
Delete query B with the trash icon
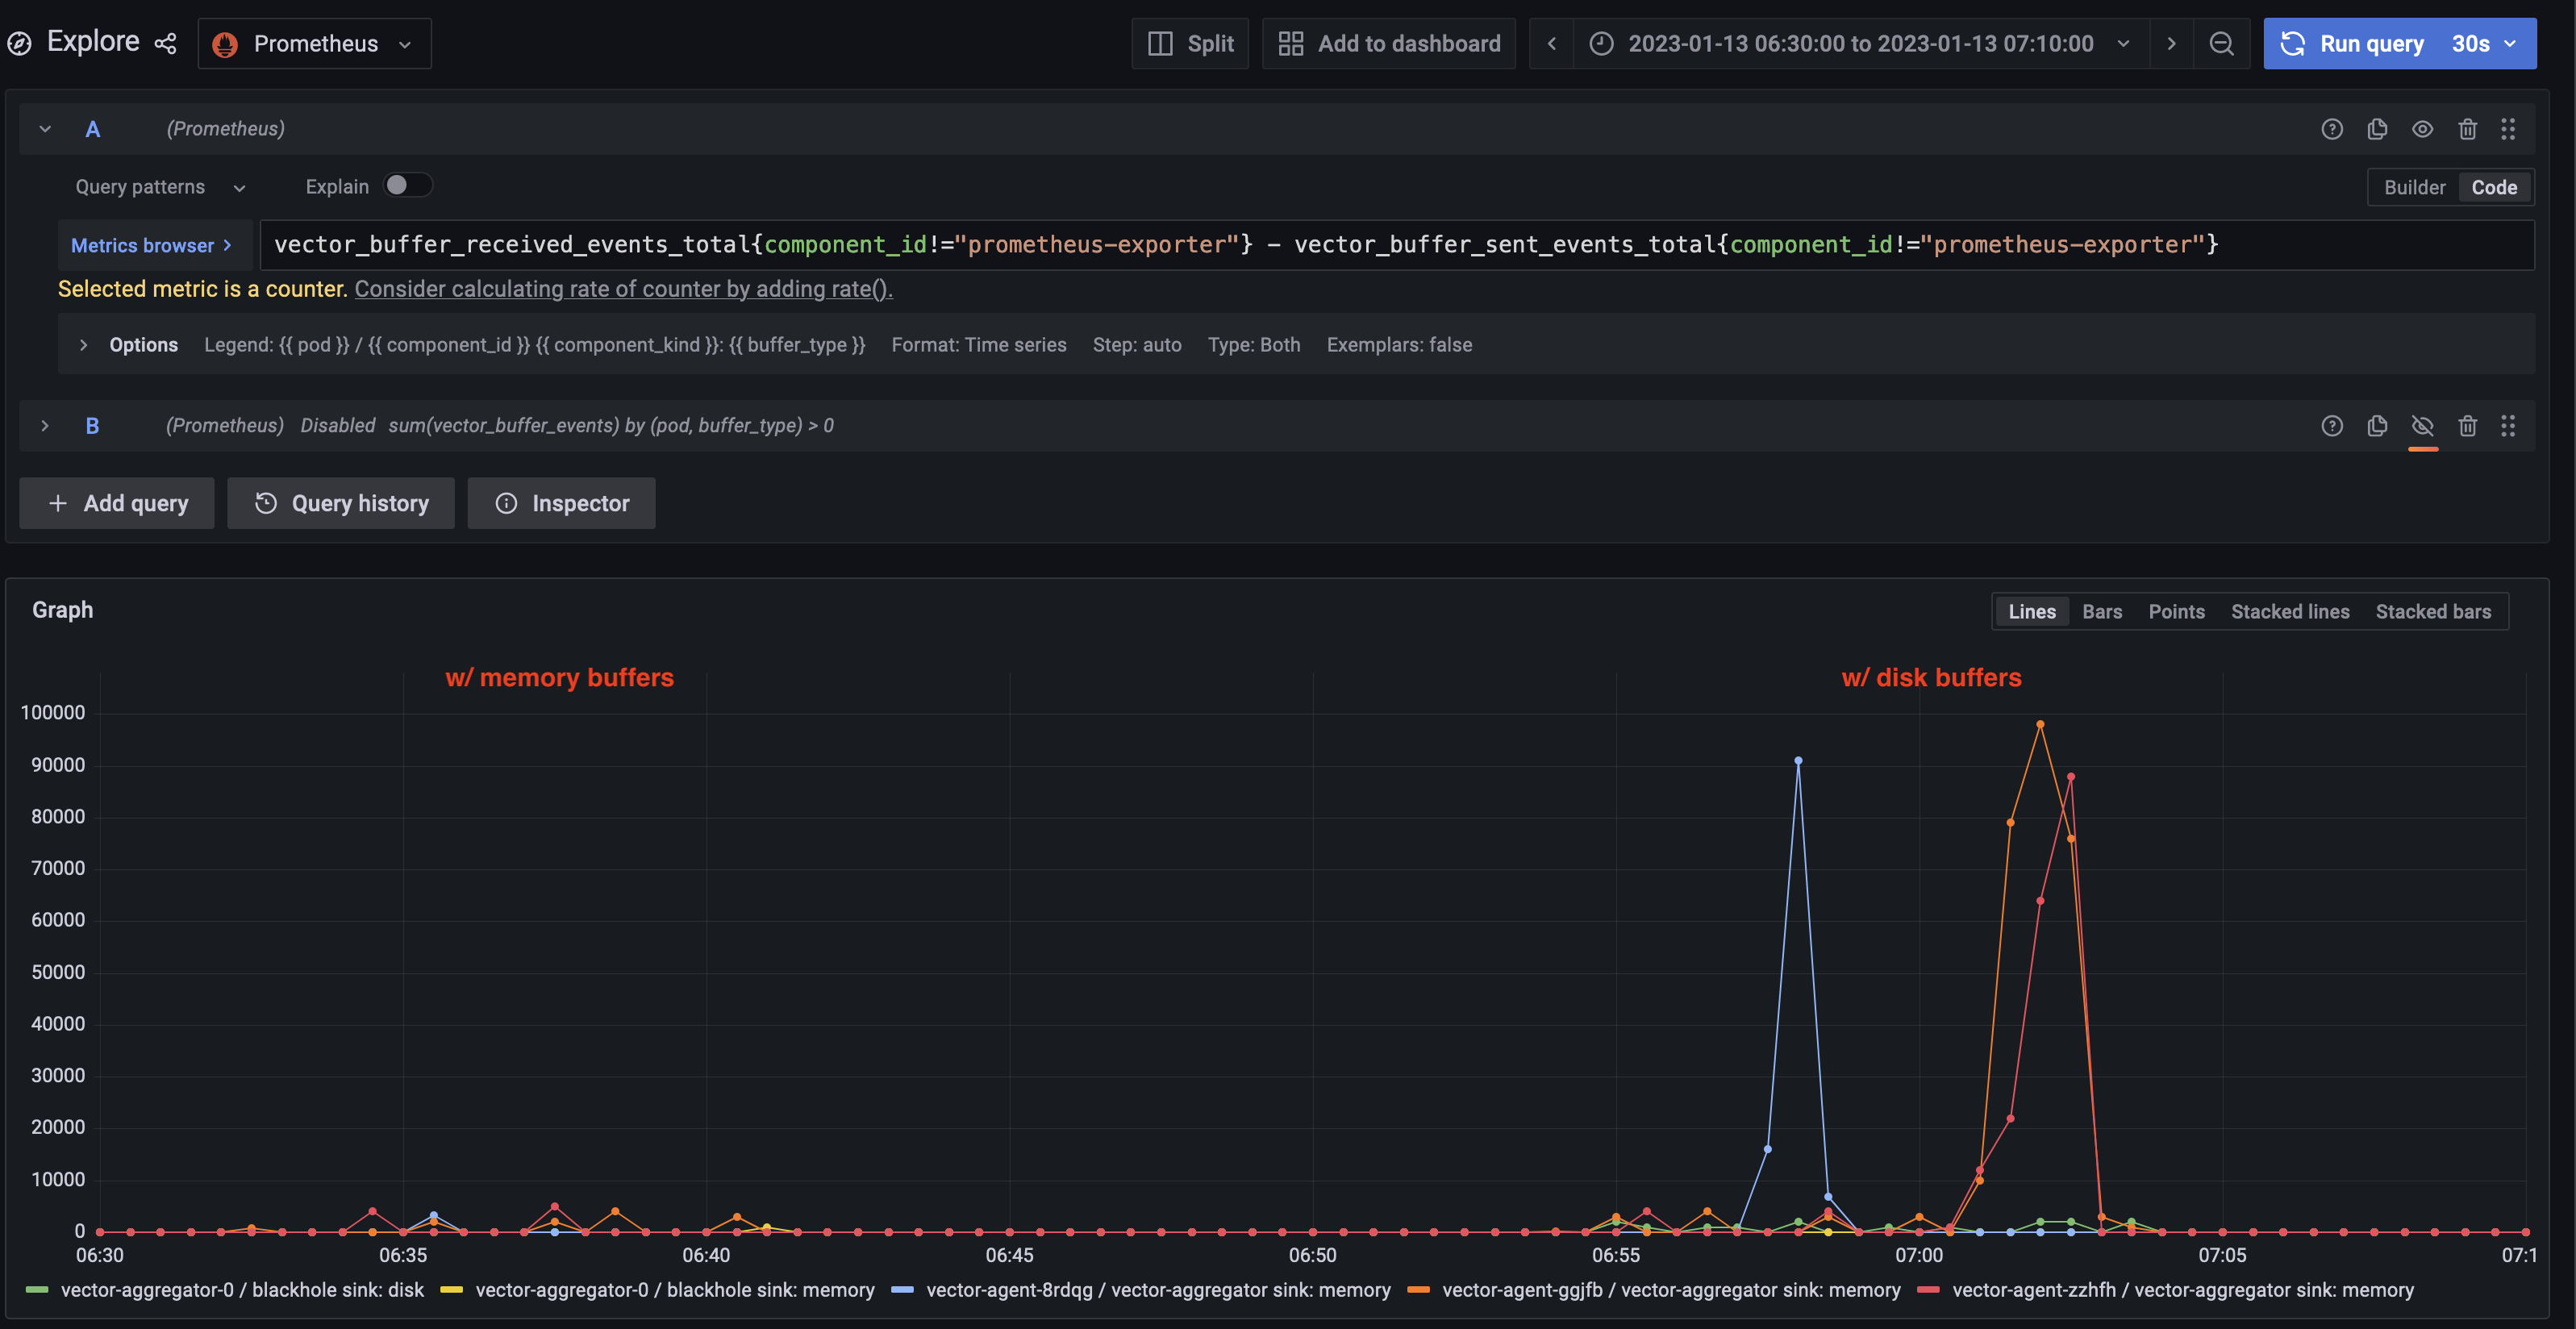[2467, 425]
